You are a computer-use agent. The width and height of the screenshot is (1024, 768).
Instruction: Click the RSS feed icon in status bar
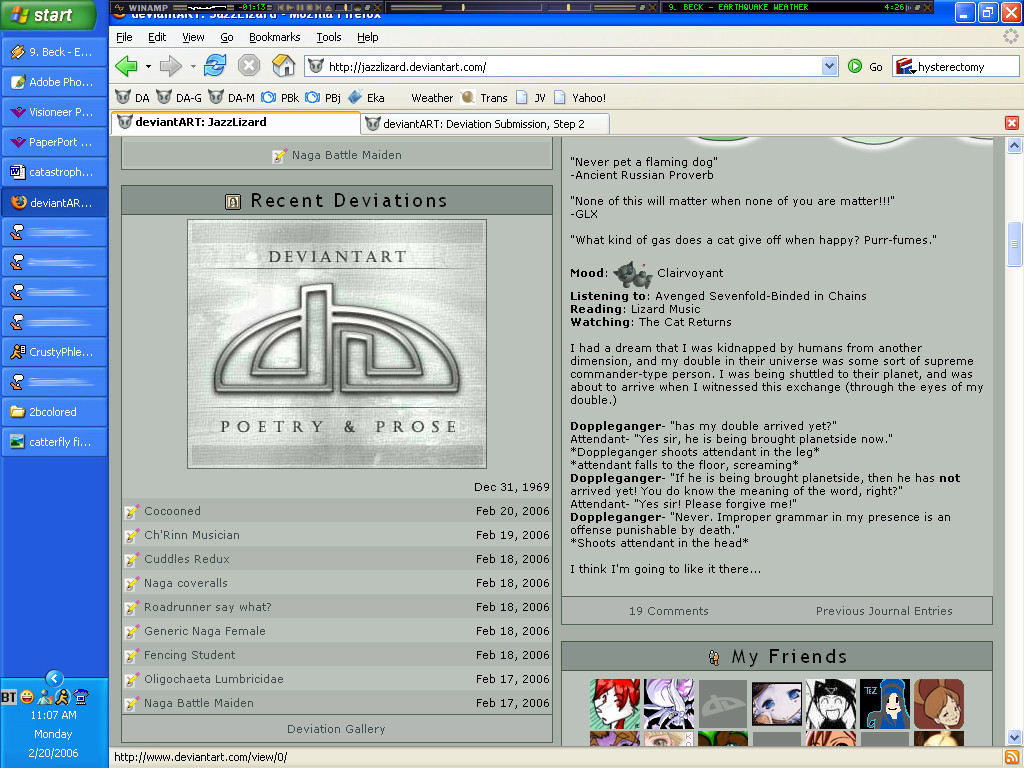click(1012, 758)
